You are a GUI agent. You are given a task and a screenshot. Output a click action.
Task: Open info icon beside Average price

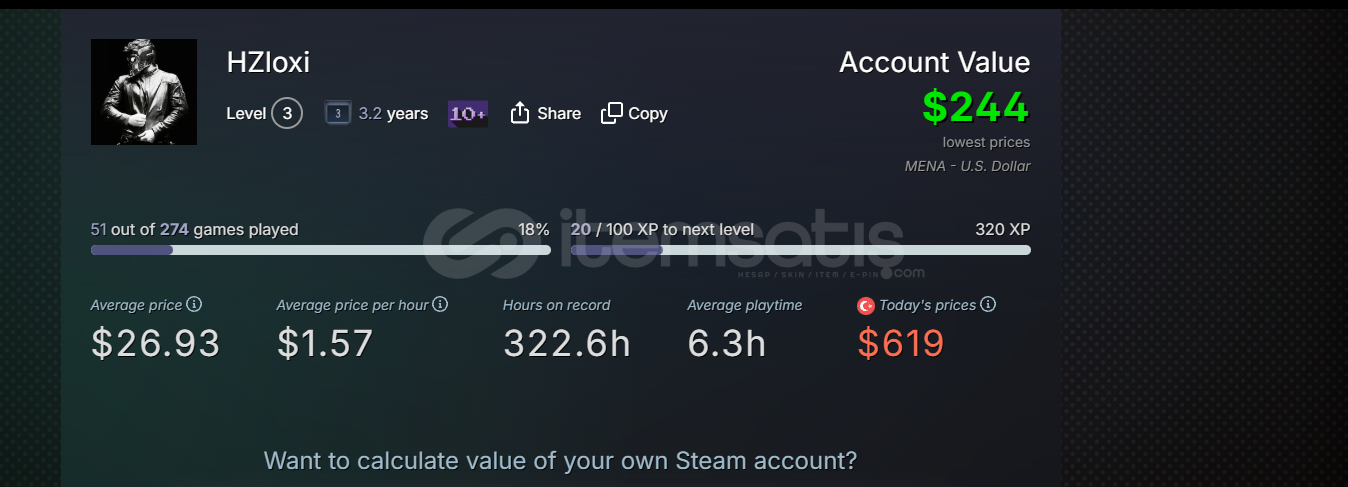pyautogui.click(x=195, y=304)
